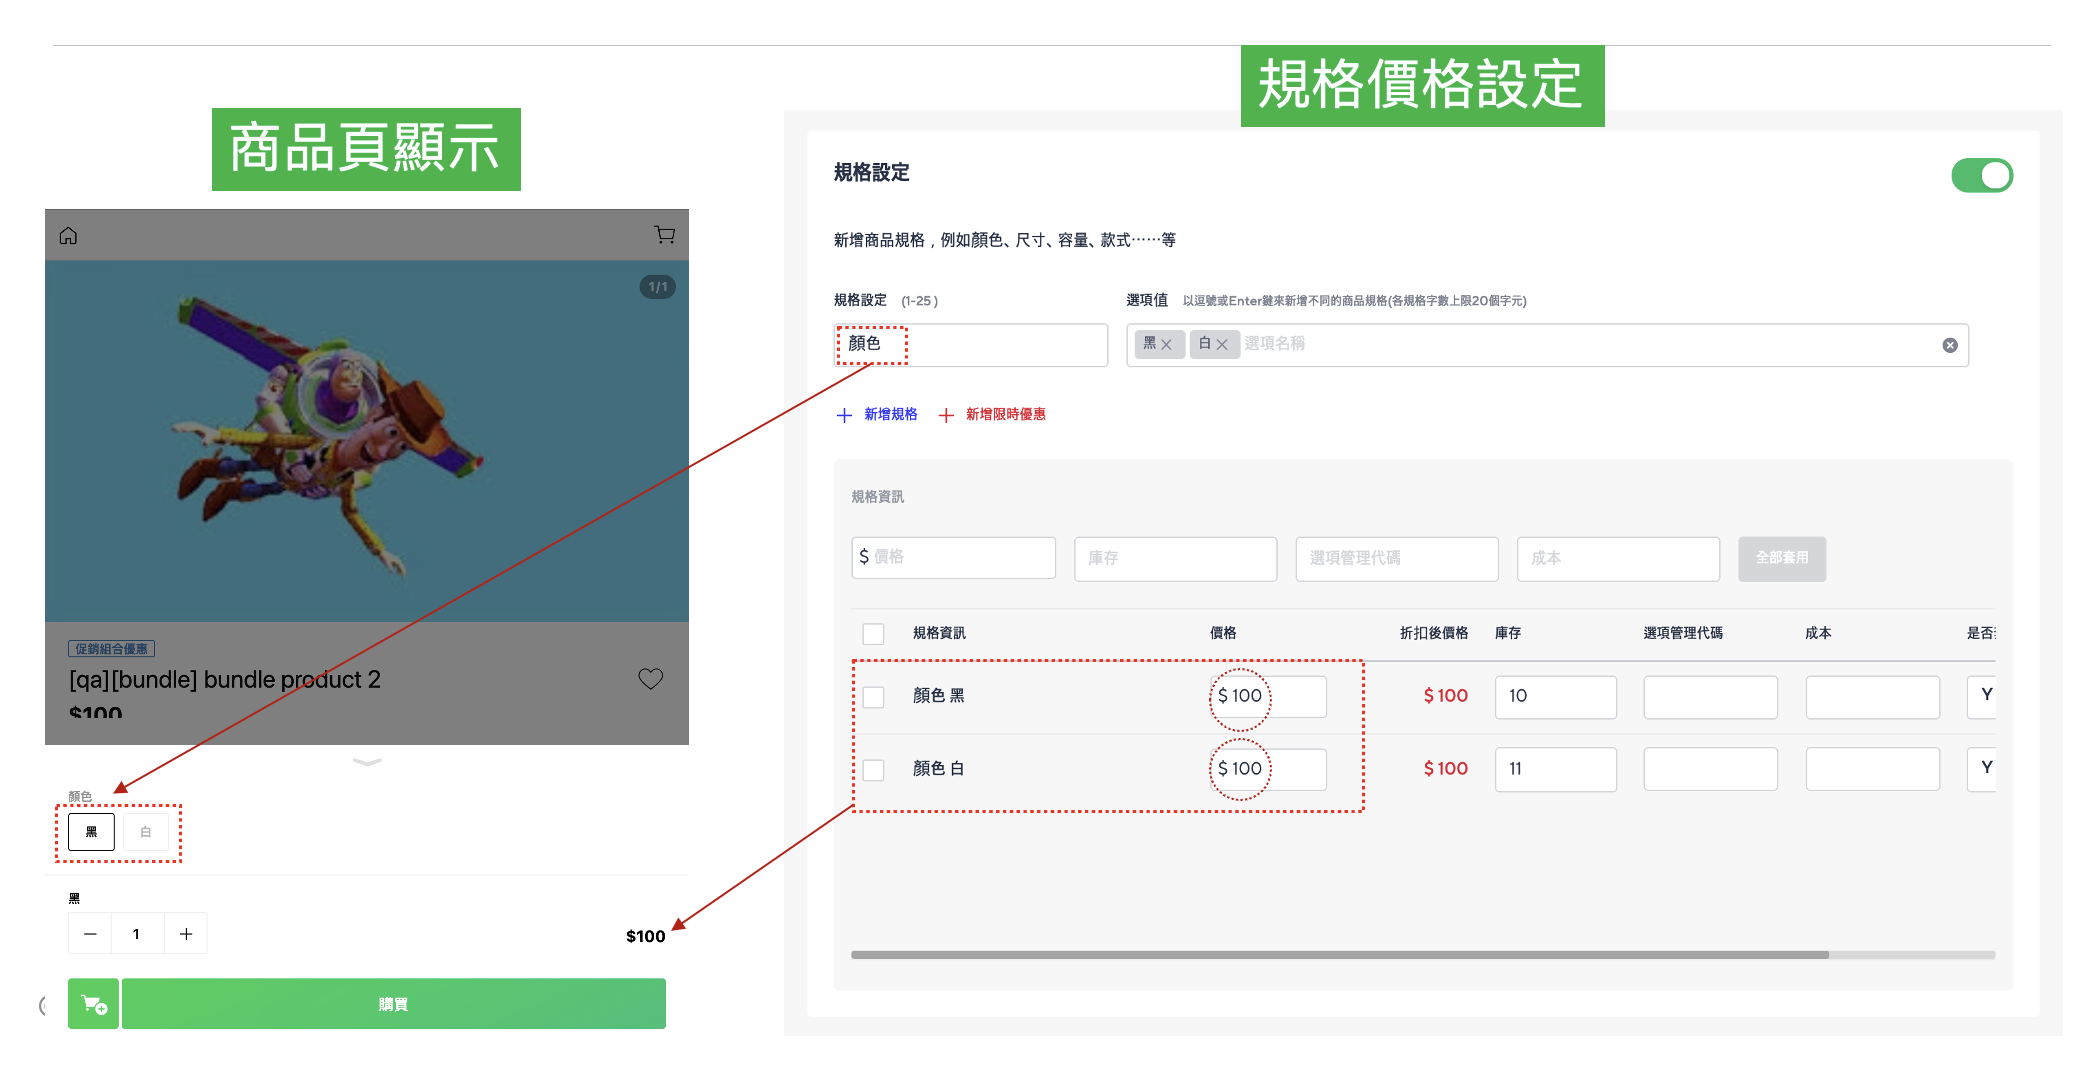
Task: Decrease quantity with the minus stepper
Action: pyautogui.click(x=89, y=932)
